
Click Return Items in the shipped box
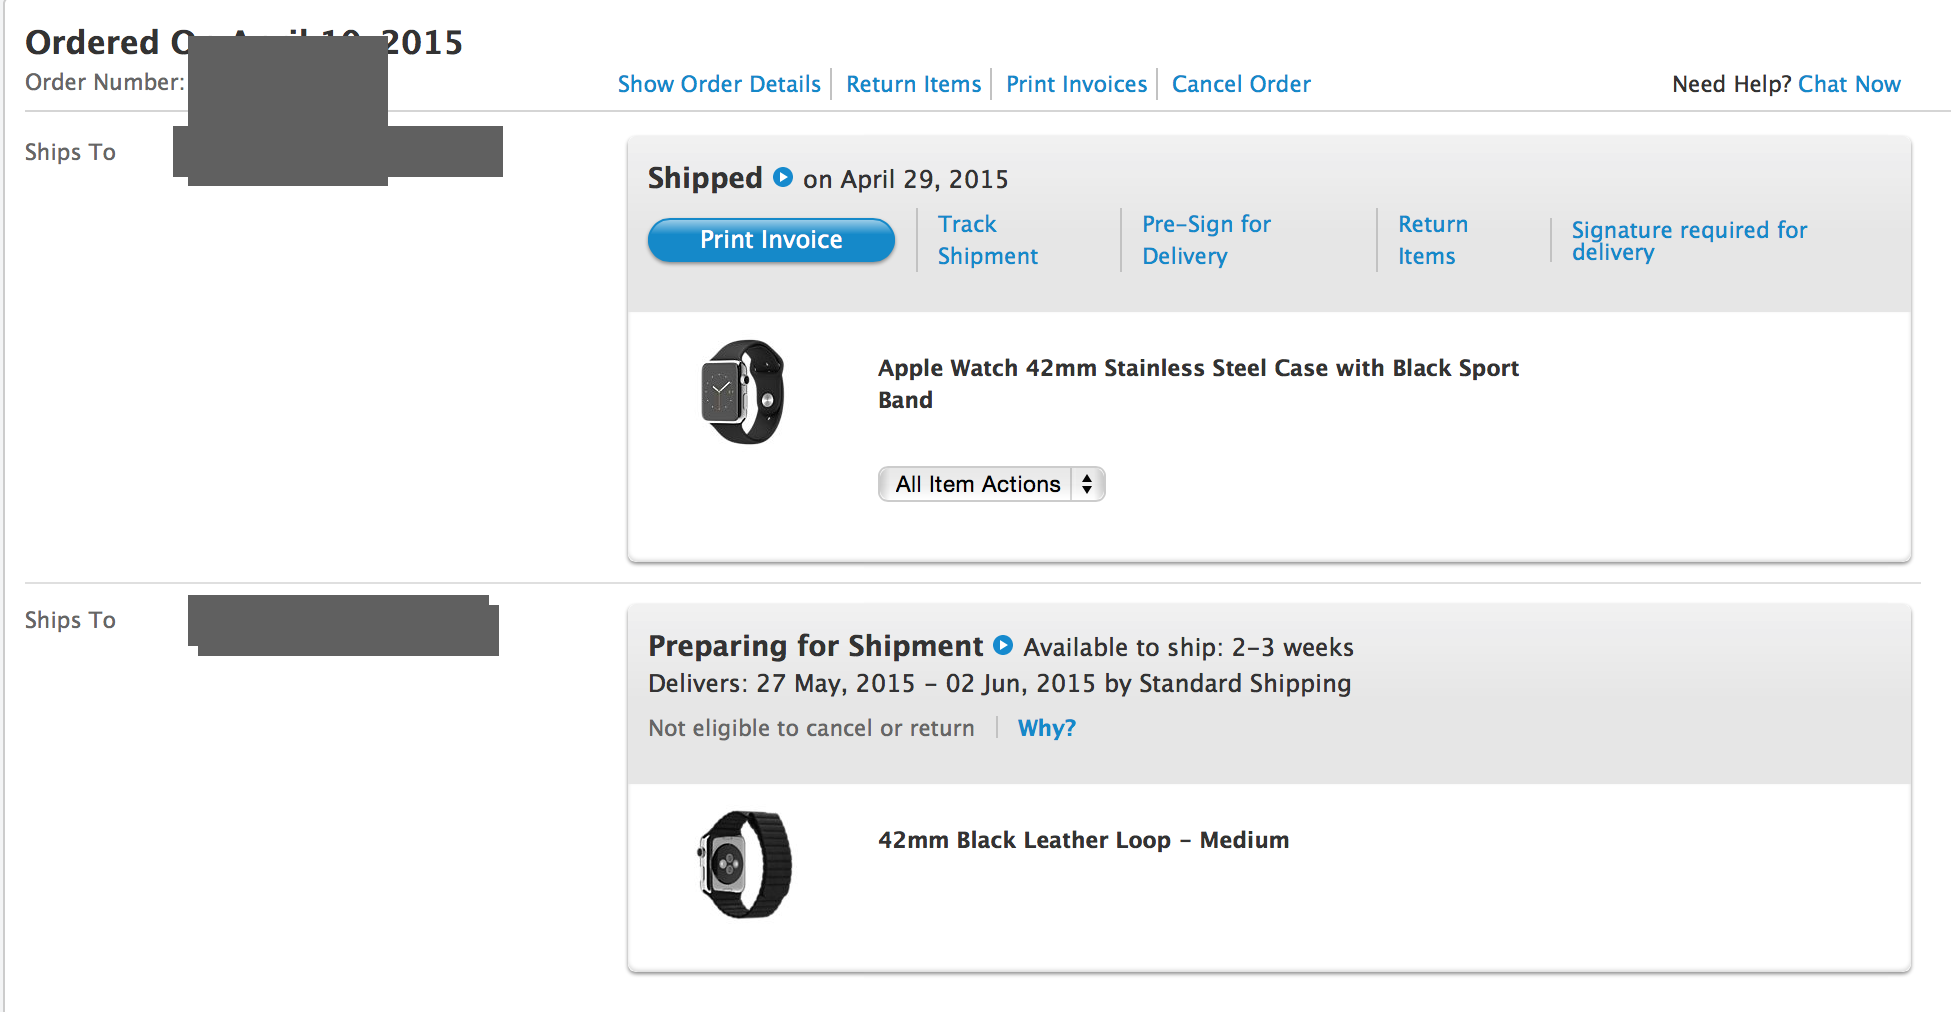(x=1432, y=240)
